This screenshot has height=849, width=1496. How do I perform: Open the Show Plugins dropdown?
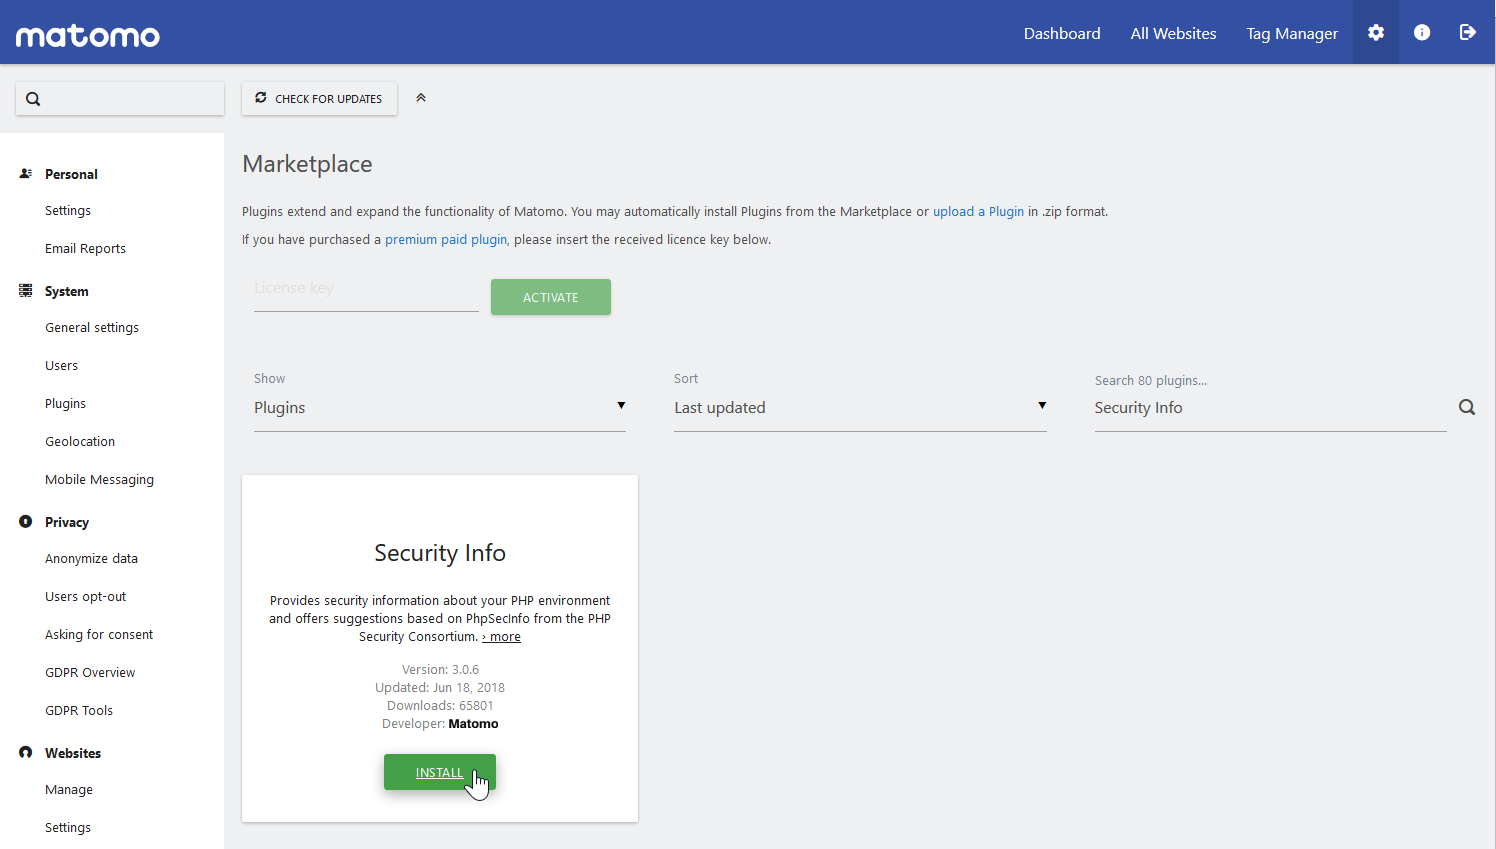[x=440, y=408]
